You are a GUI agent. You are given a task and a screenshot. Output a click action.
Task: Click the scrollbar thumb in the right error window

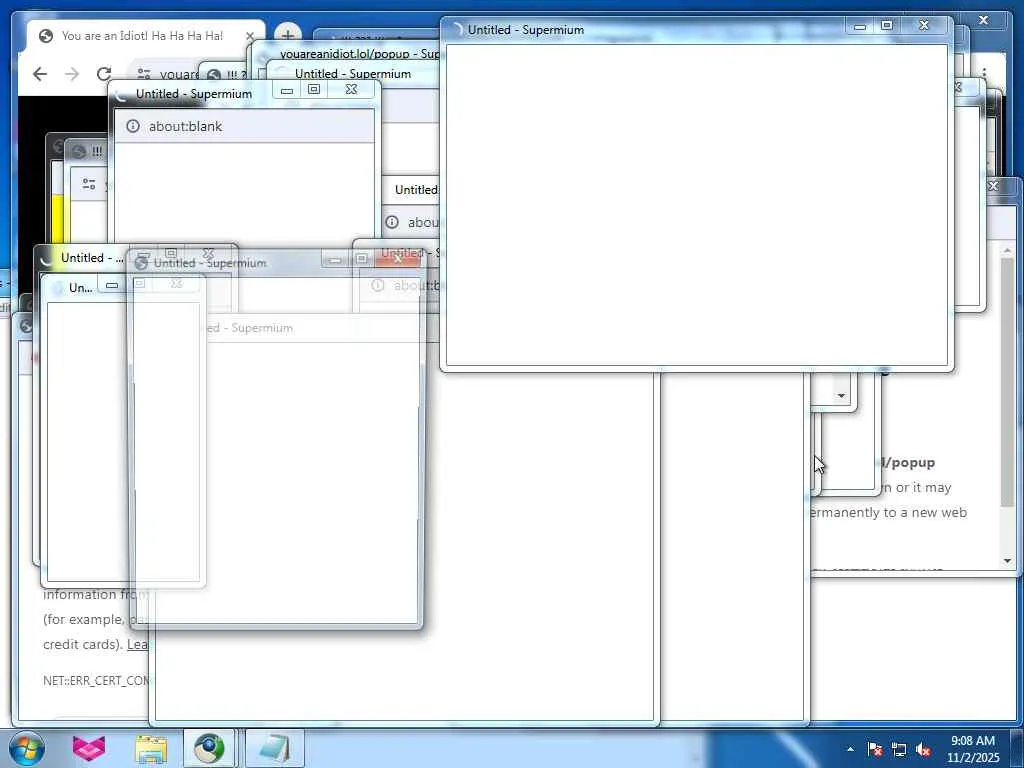[1007, 382]
